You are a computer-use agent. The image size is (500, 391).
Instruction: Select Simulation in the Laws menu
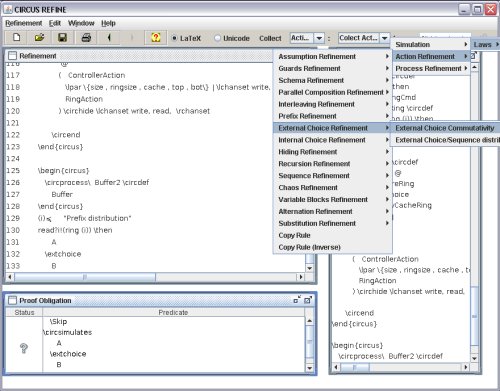[x=431, y=44]
